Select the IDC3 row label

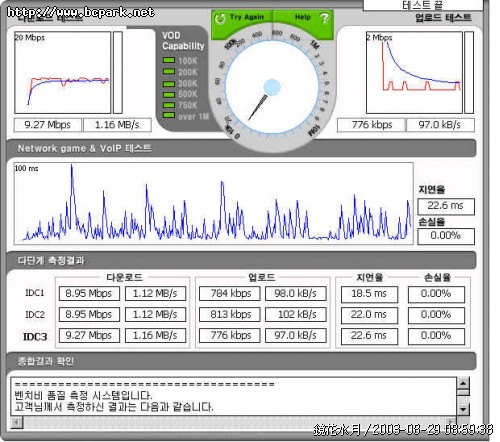[x=35, y=337]
